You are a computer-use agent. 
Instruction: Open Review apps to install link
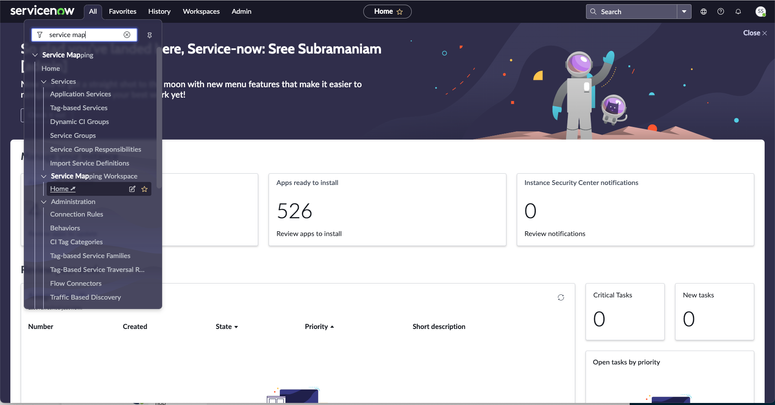(309, 233)
